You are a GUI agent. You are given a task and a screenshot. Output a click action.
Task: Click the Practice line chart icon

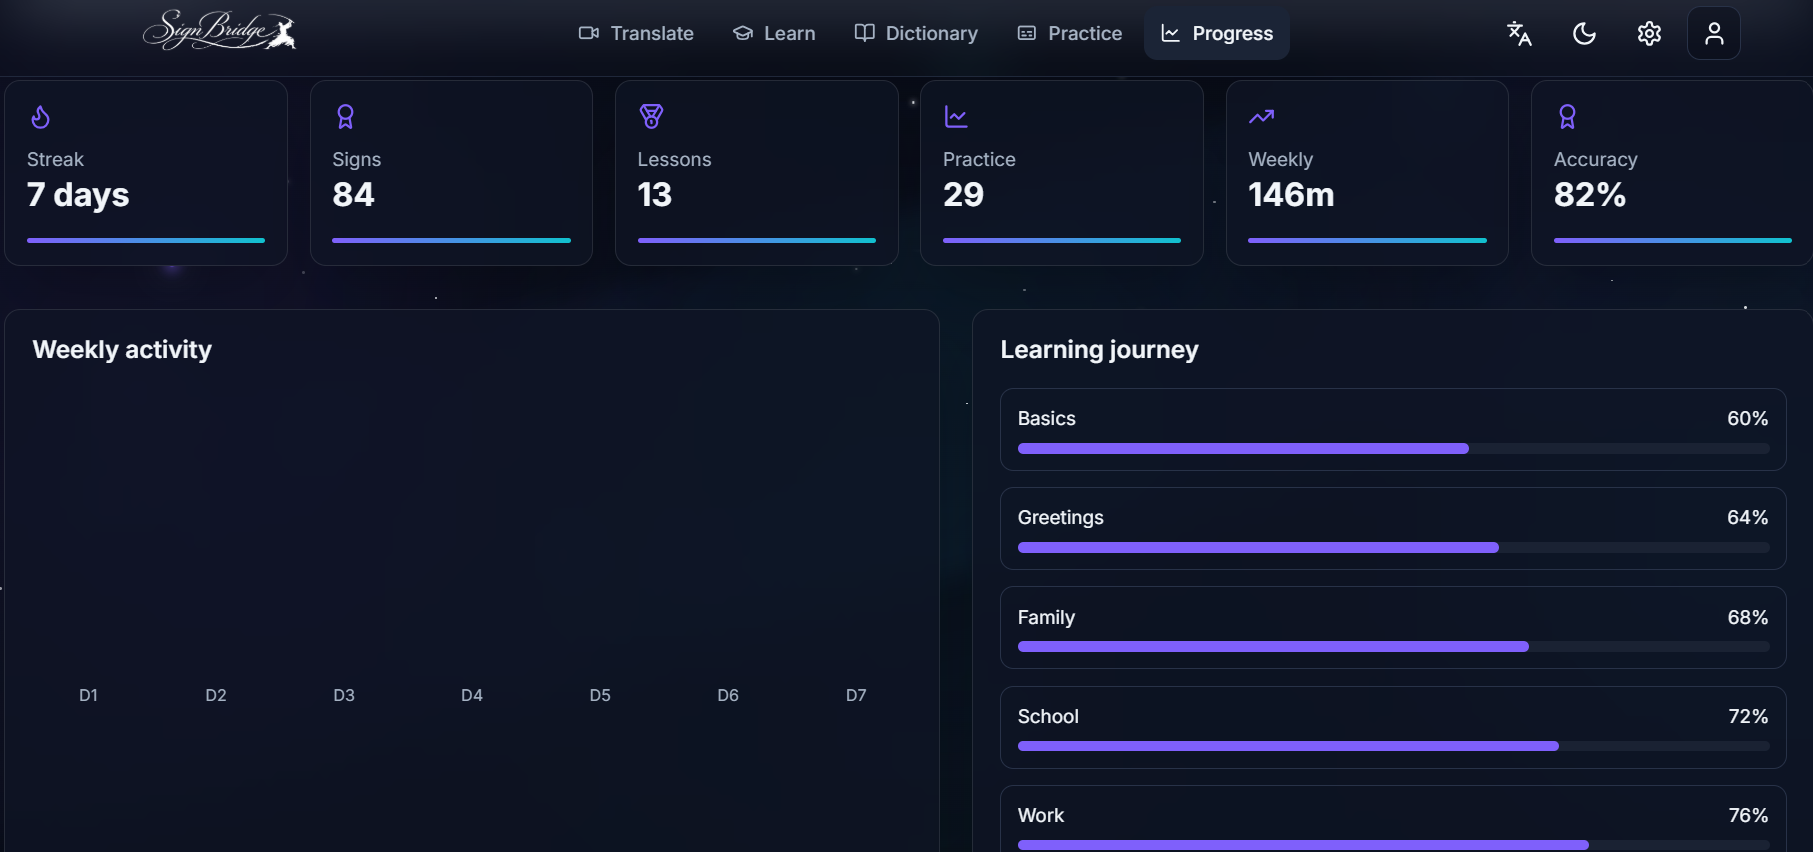coord(956,117)
